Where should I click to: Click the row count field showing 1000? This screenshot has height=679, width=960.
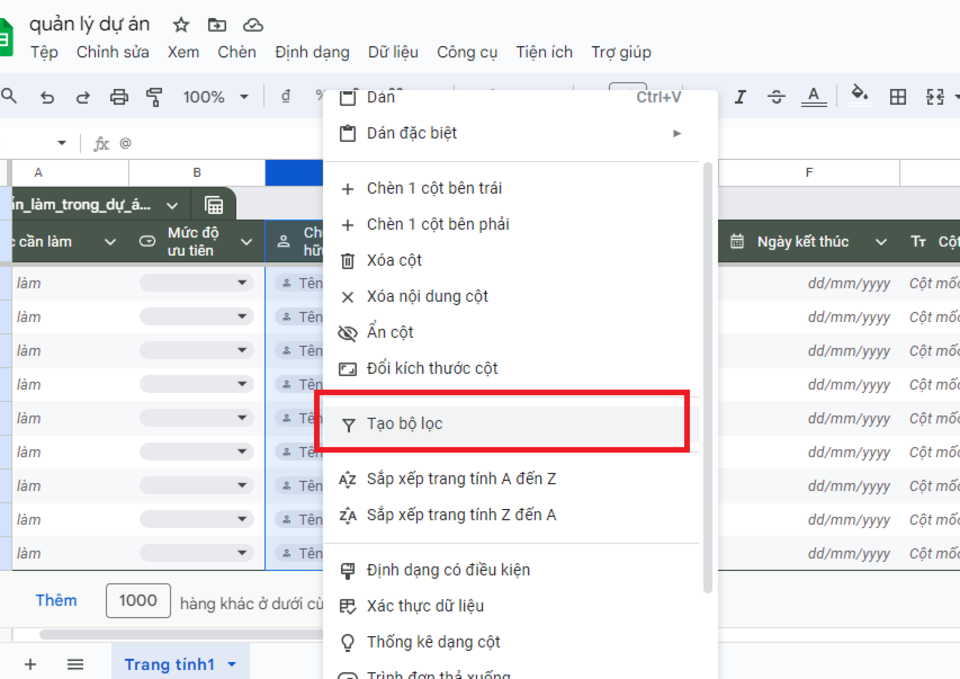pyautogui.click(x=138, y=600)
